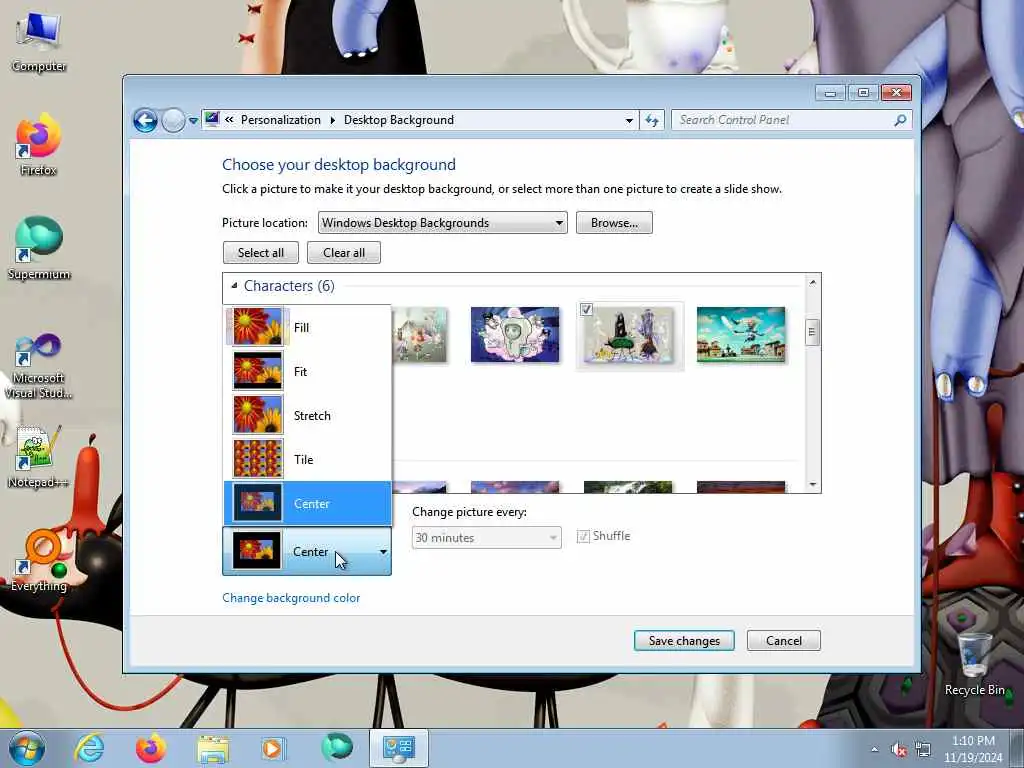Go back with the Back arrow button
This screenshot has width=1024, height=768.
click(x=145, y=120)
